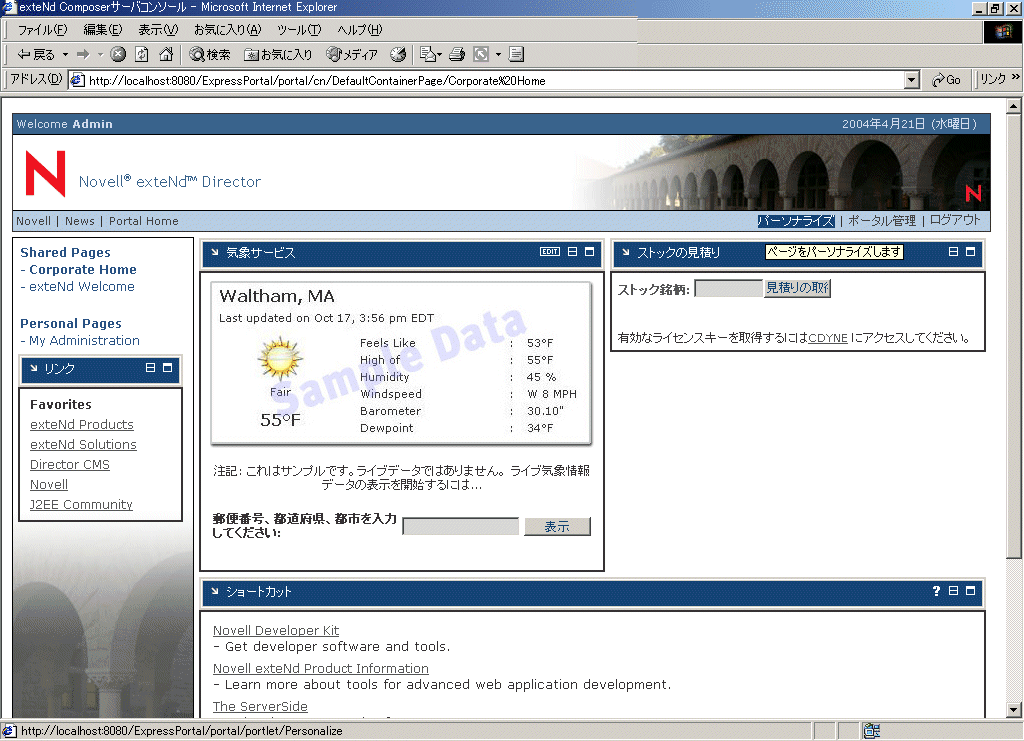Go to browser Home icon
Viewport: 1024px width, 741px height.
(167, 54)
